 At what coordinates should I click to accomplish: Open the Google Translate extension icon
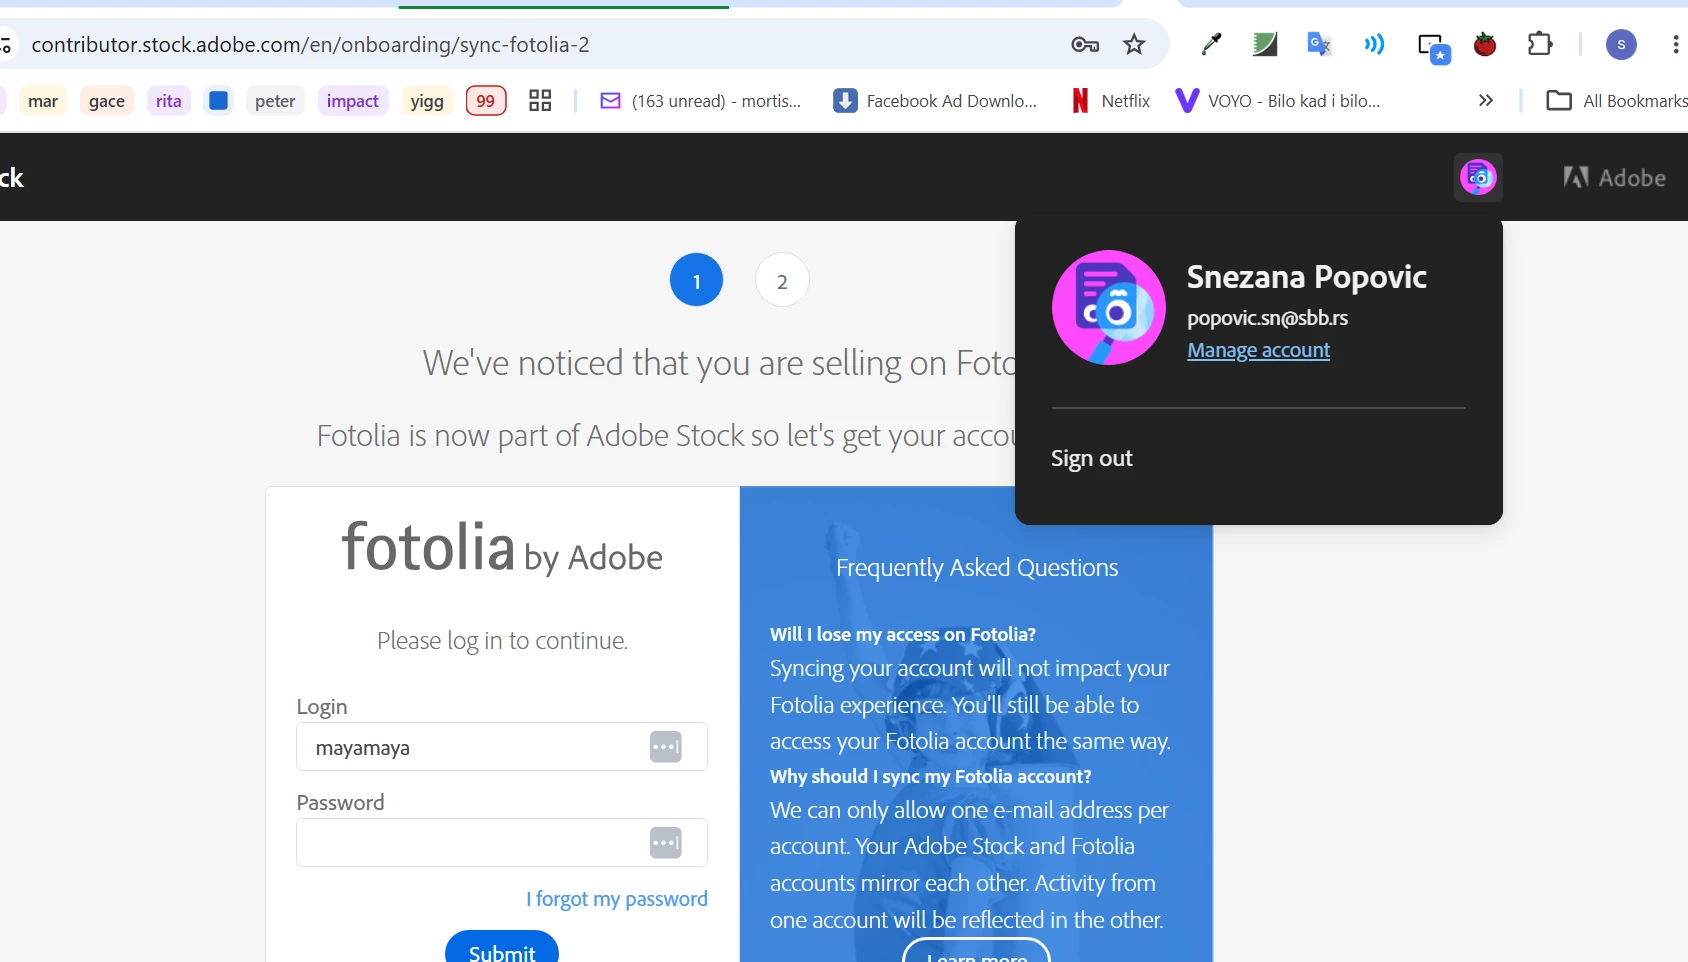pos(1319,44)
